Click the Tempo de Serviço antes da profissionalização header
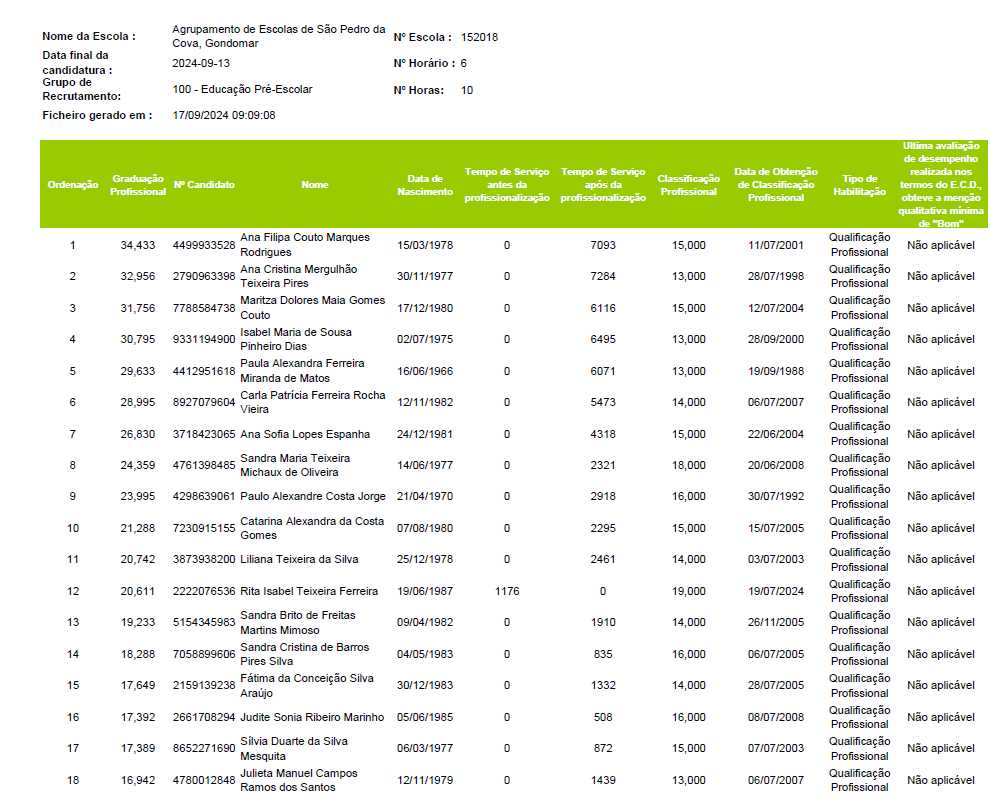This screenshot has height=808, width=1007. point(507,185)
